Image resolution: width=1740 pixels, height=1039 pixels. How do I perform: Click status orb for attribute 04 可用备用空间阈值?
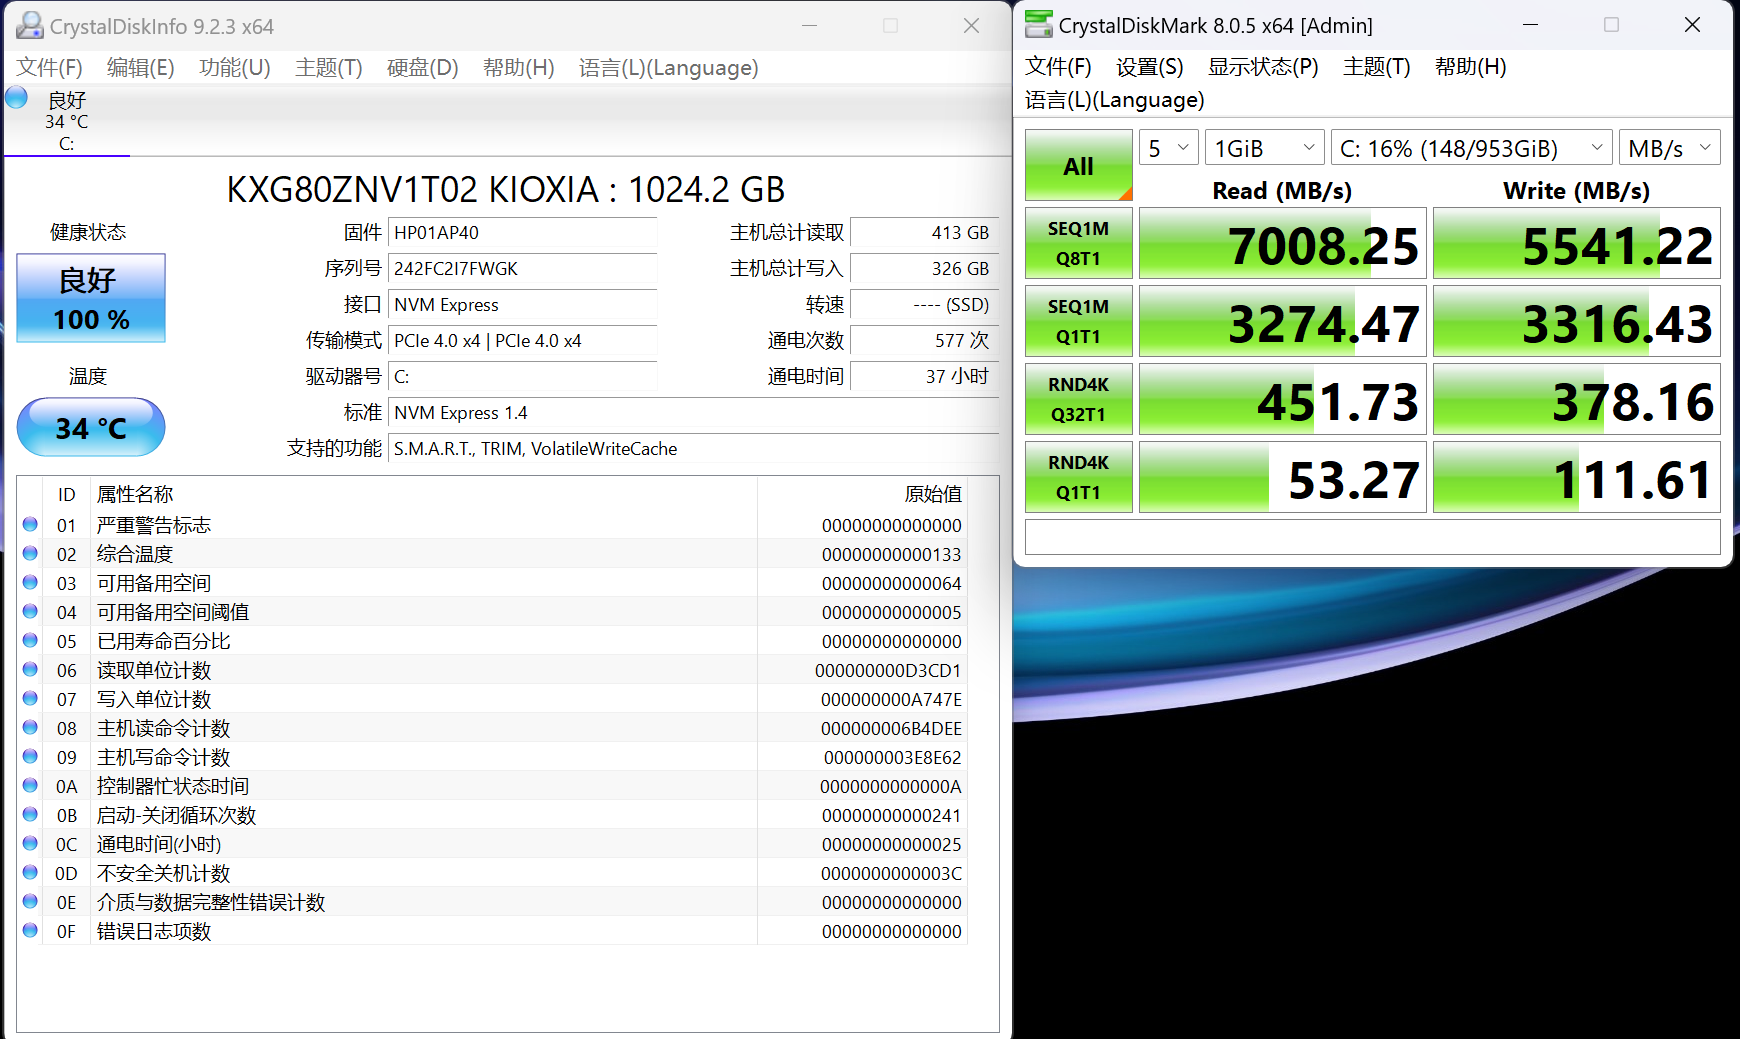coord(30,611)
